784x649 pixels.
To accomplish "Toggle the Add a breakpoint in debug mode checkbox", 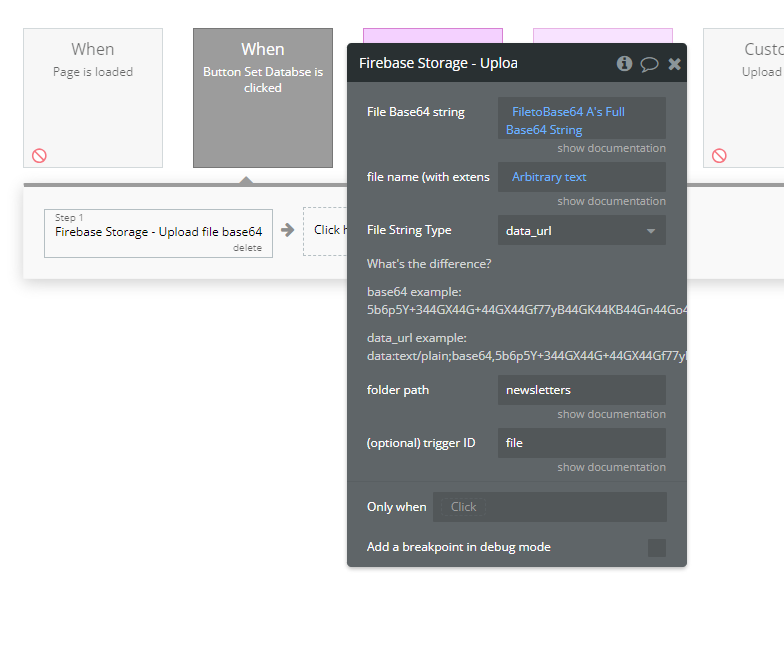I will pos(656,548).
